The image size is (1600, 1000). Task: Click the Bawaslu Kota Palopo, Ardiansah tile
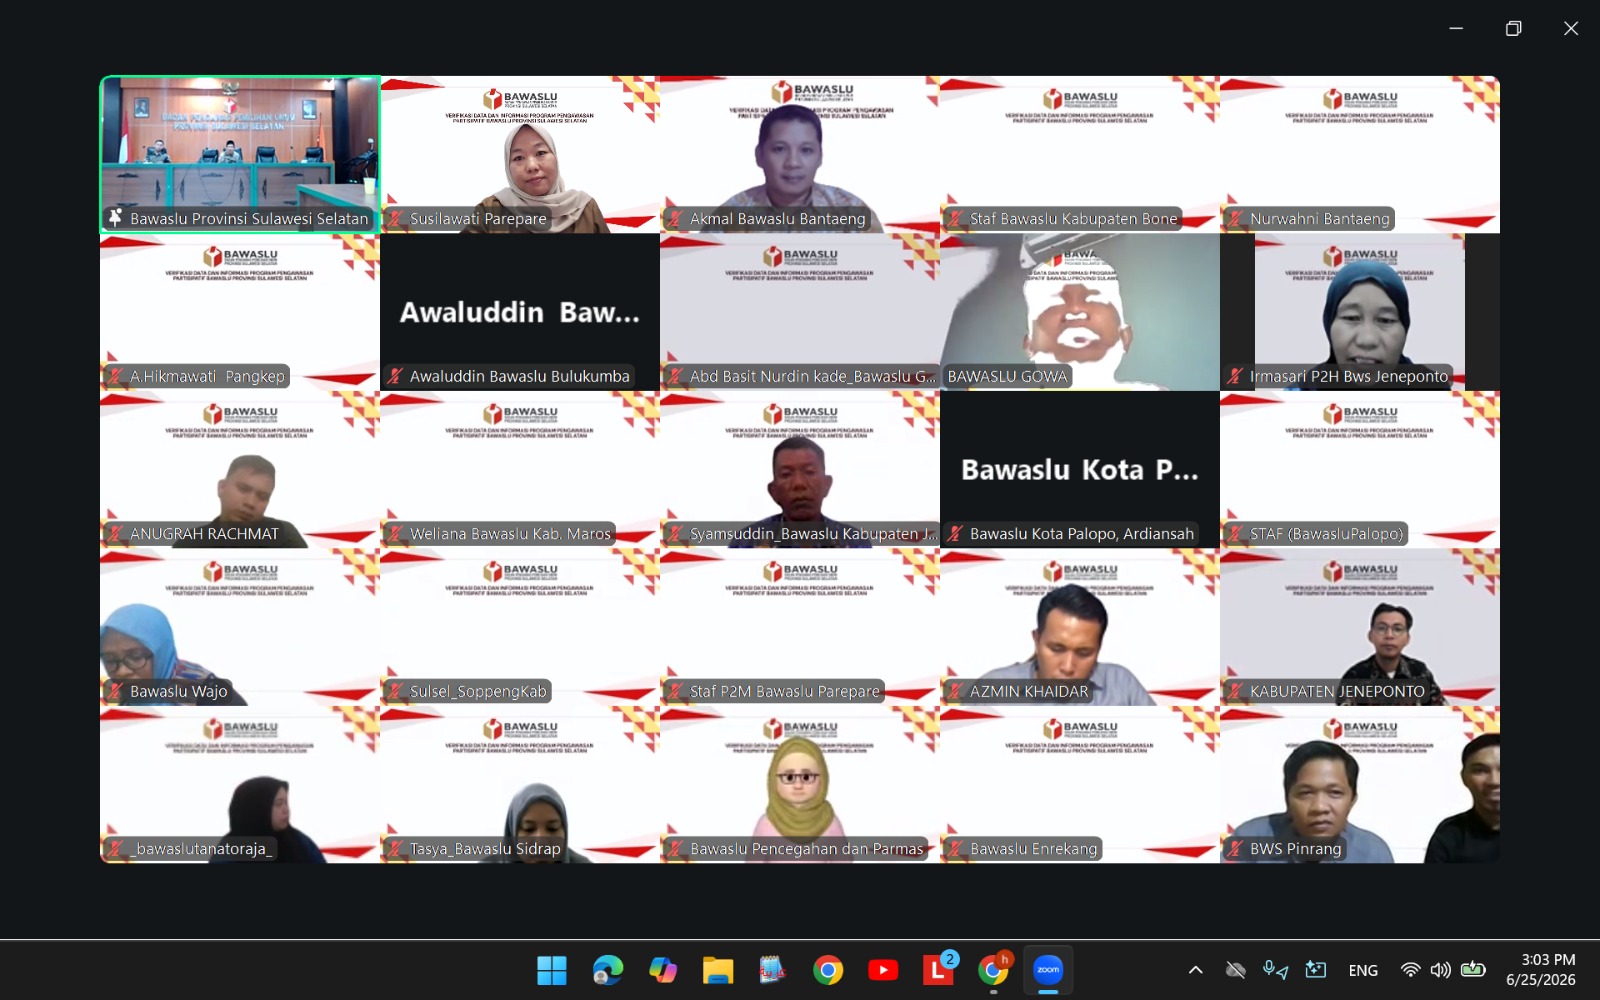click(1080, 470)
